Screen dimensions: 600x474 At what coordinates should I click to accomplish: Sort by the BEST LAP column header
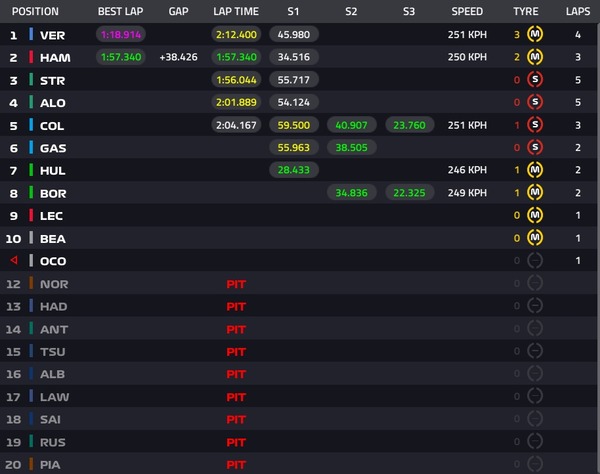[120, 12]
